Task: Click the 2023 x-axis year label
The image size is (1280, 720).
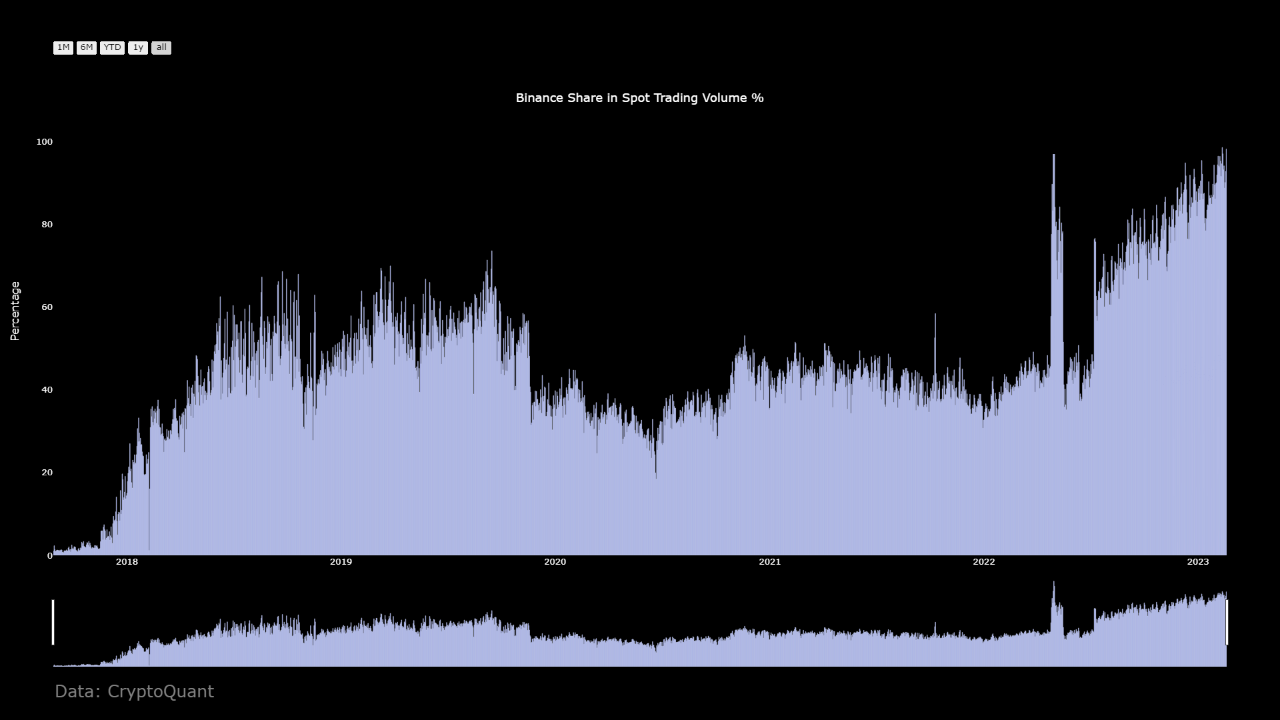Action: [1198, 562]
